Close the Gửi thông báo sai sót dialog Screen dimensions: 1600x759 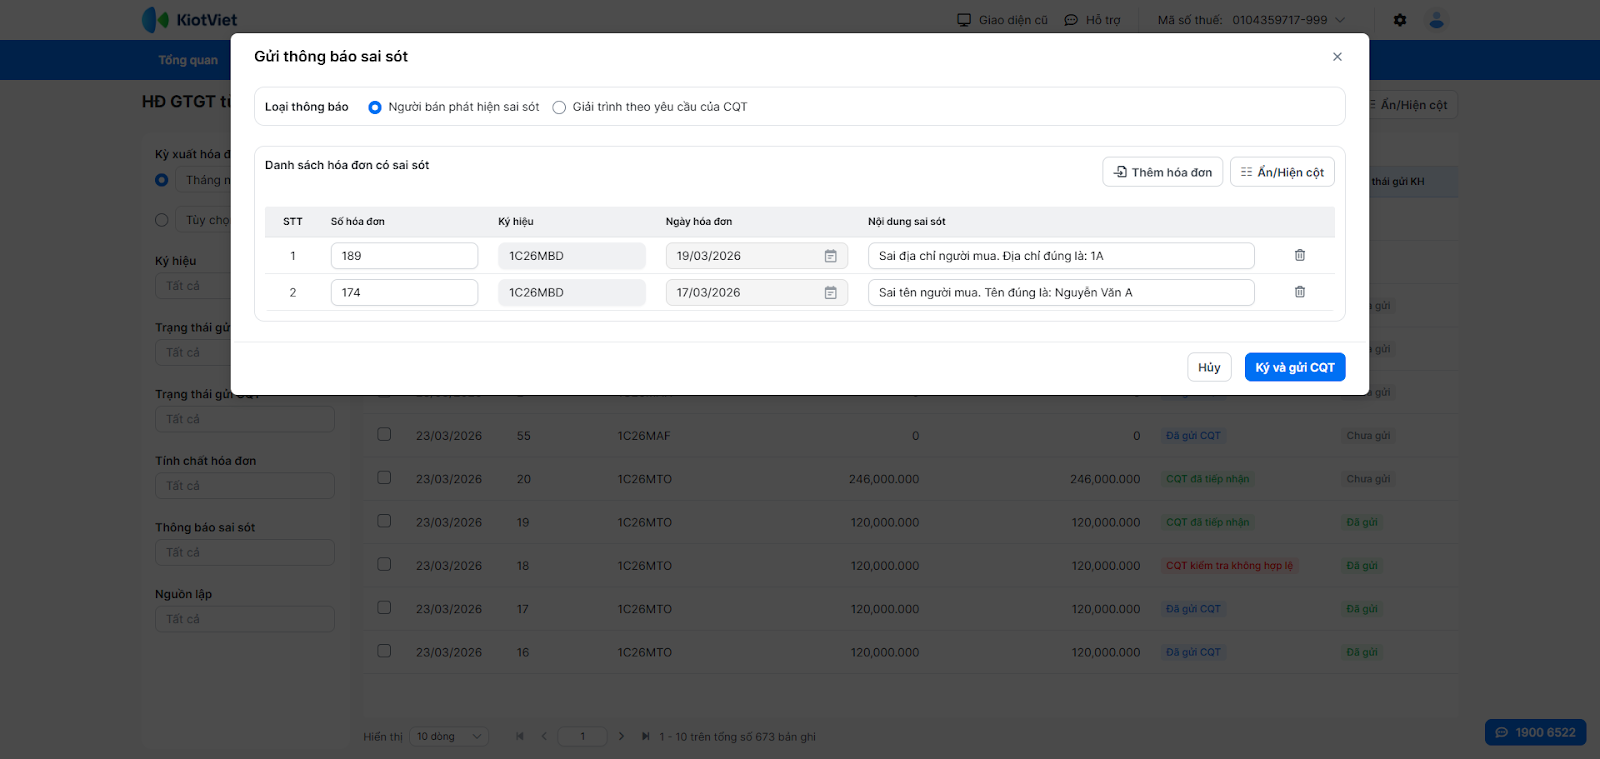(1337, 57)
